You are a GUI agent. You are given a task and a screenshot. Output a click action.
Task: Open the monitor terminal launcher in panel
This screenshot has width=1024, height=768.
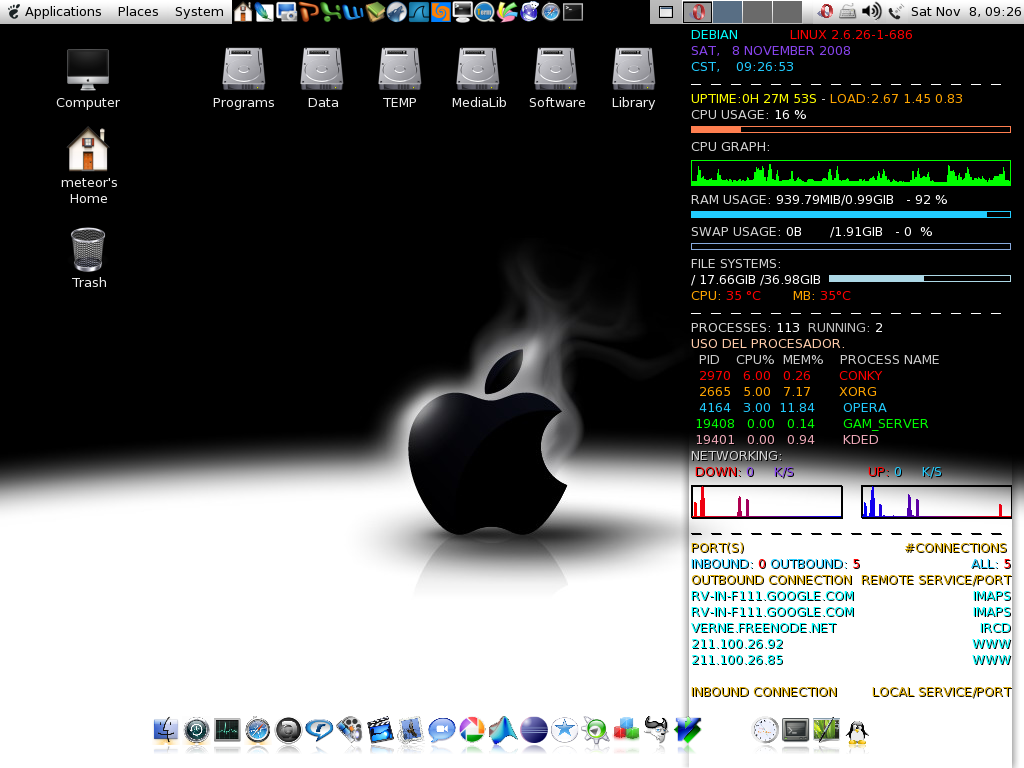pos(462,12)
